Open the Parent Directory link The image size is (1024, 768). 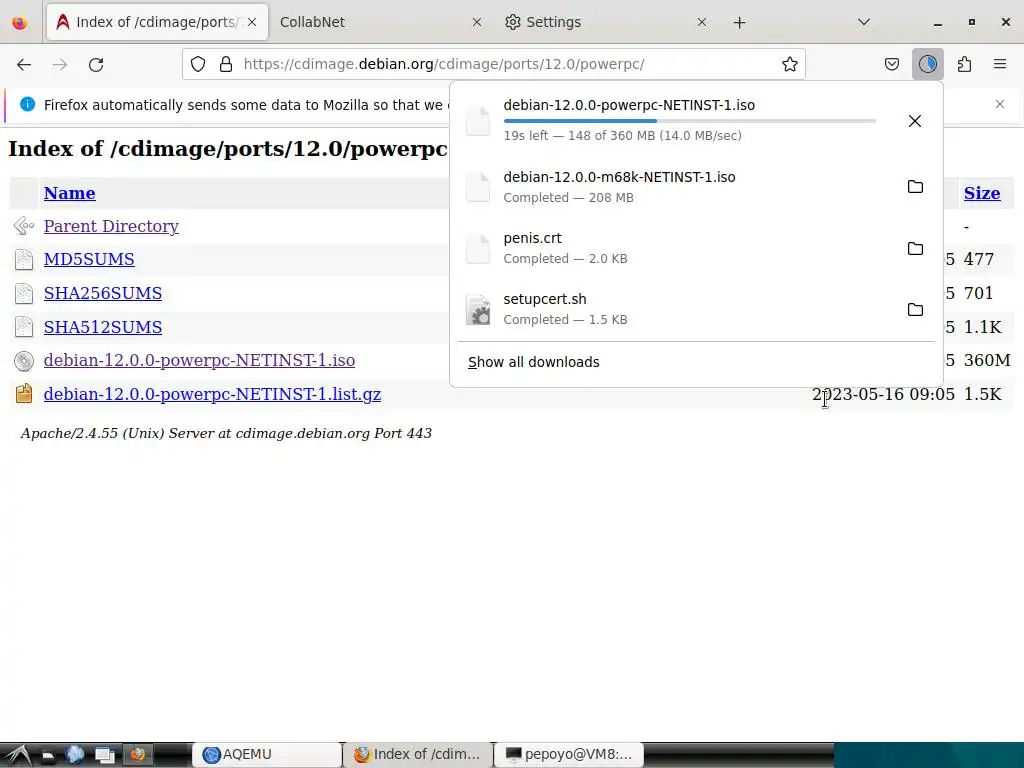pos(111,226)
